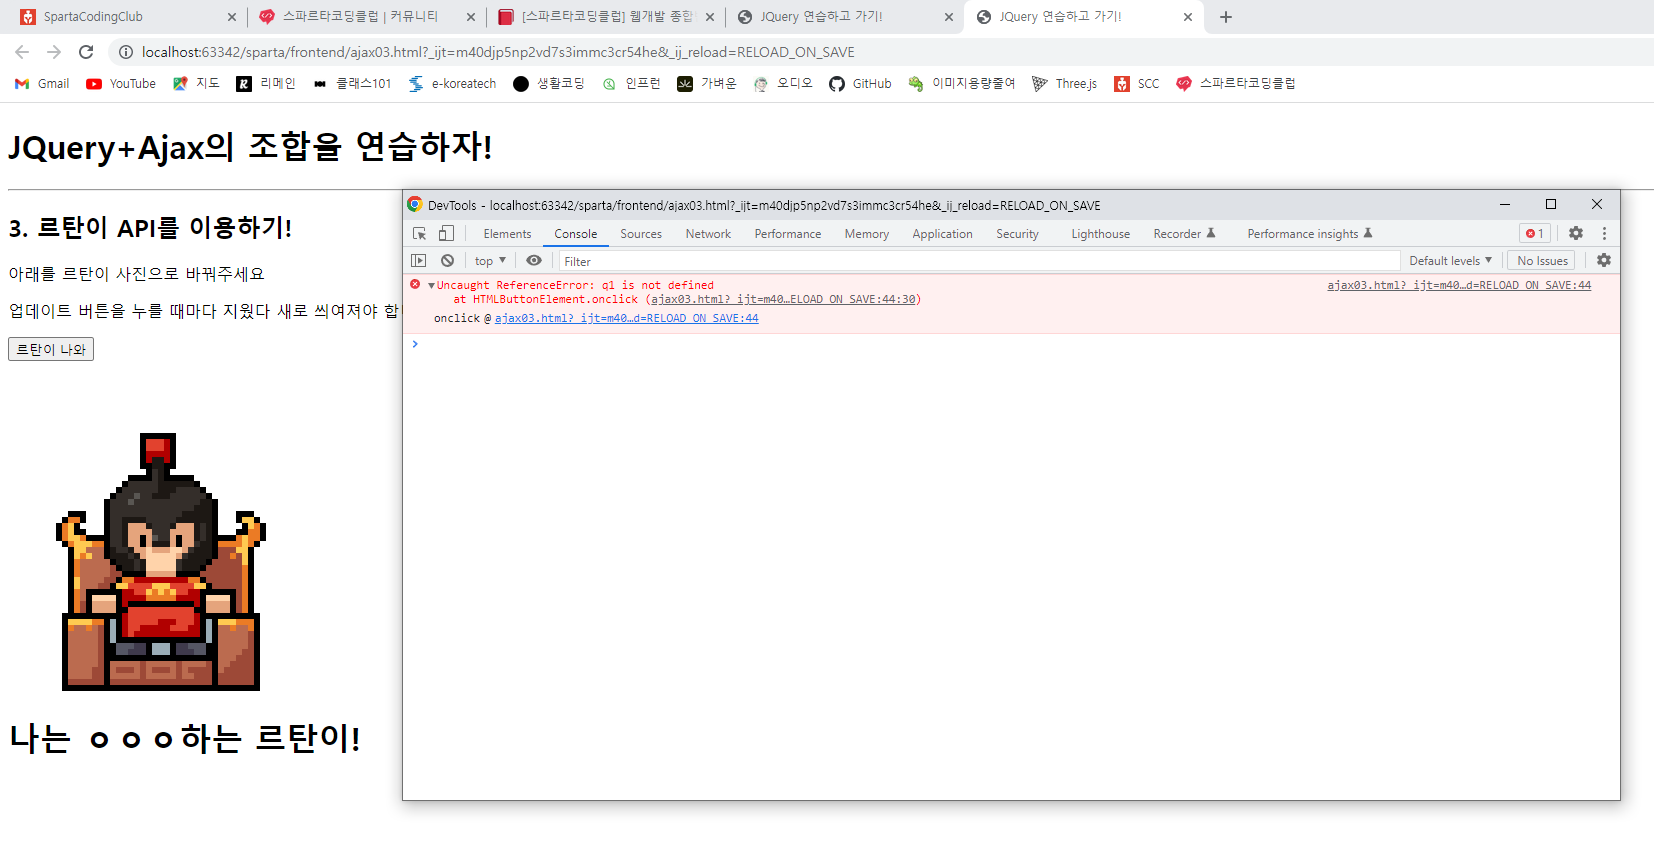Click the browser forward arrow
Viewport: 1654px width, 862px height.
54,52
